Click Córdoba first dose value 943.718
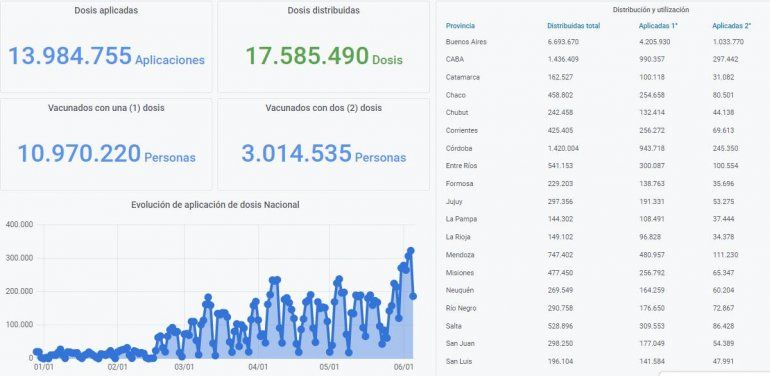 tap(652, 148)
